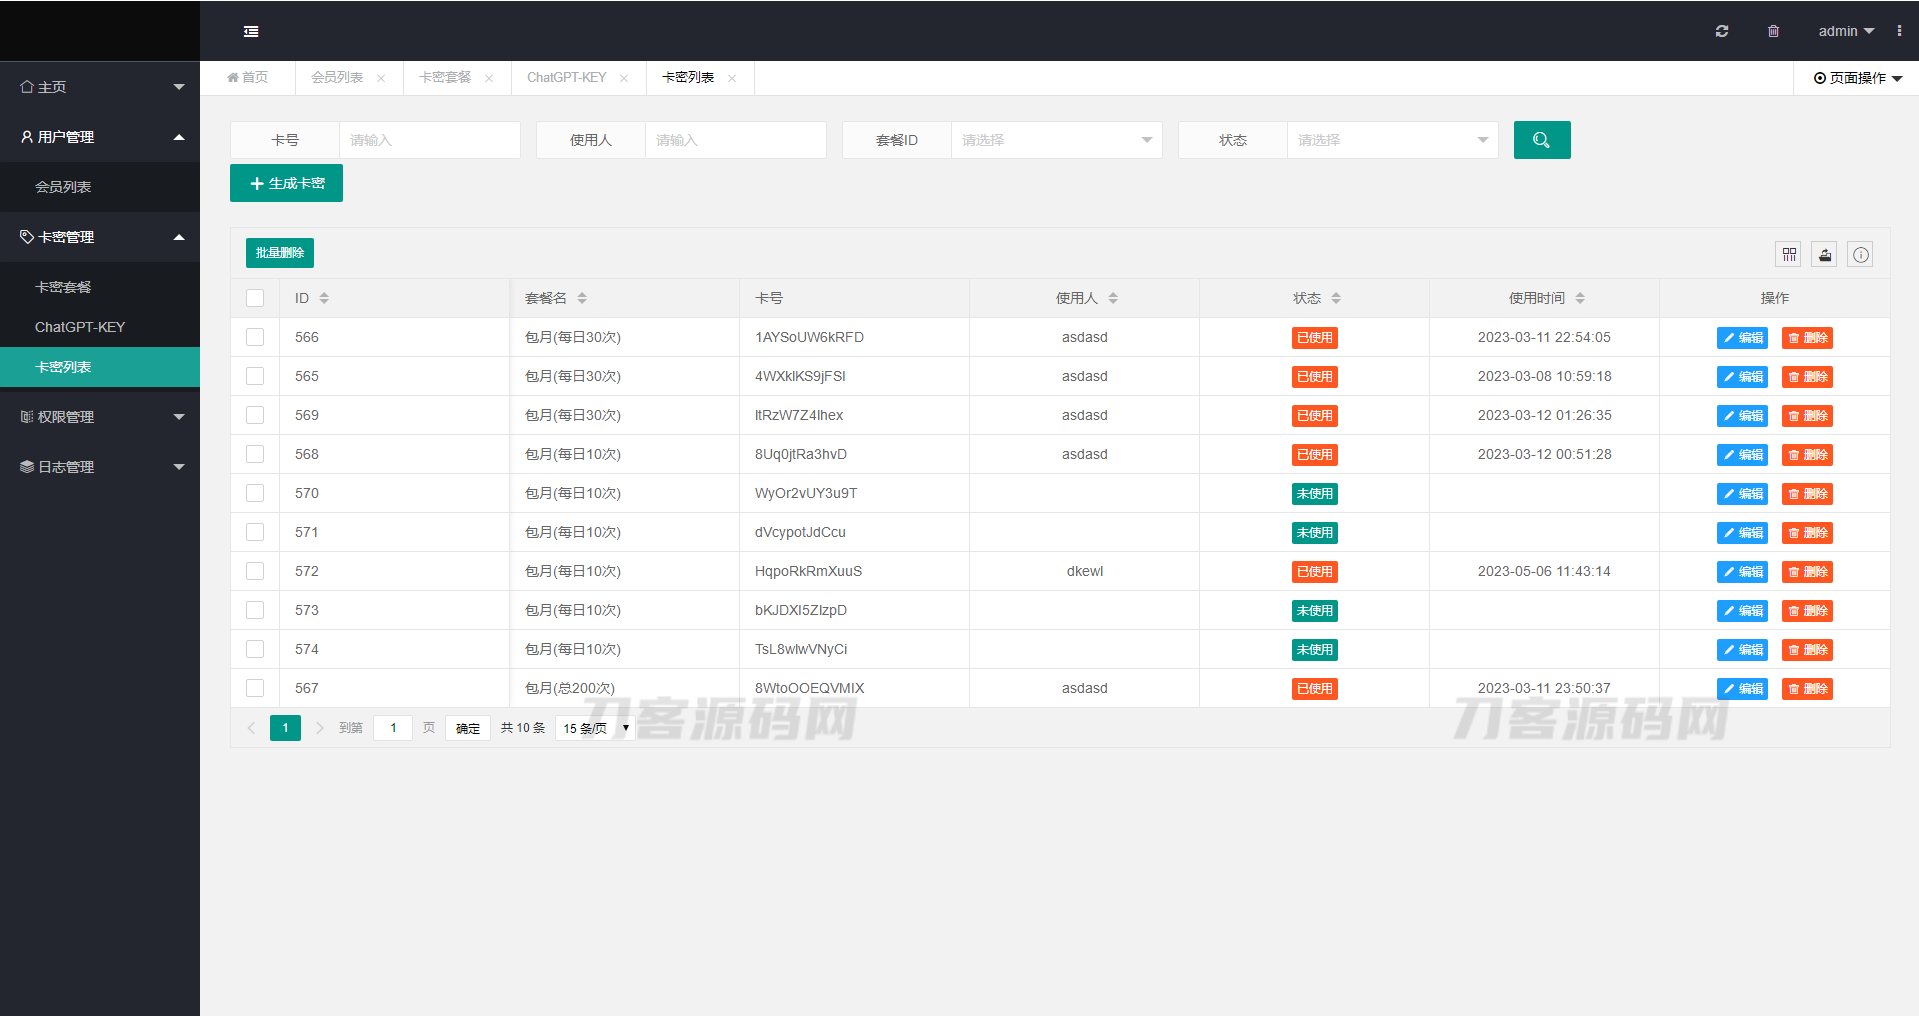
Task: Click the sidebar collapse menu icon
Action: pyautogui.click(x=251, y=32)
